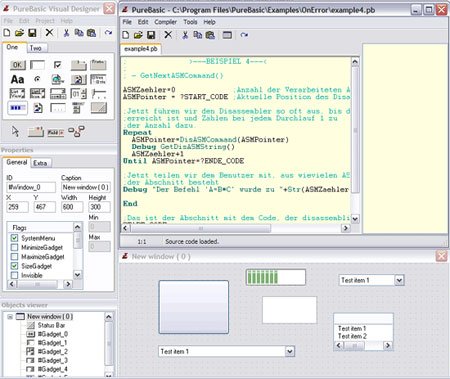This screenshot has height=379, width=450.
Task: Save source with PureBasic toolbar floppy icon
Action: coord(151,35)
